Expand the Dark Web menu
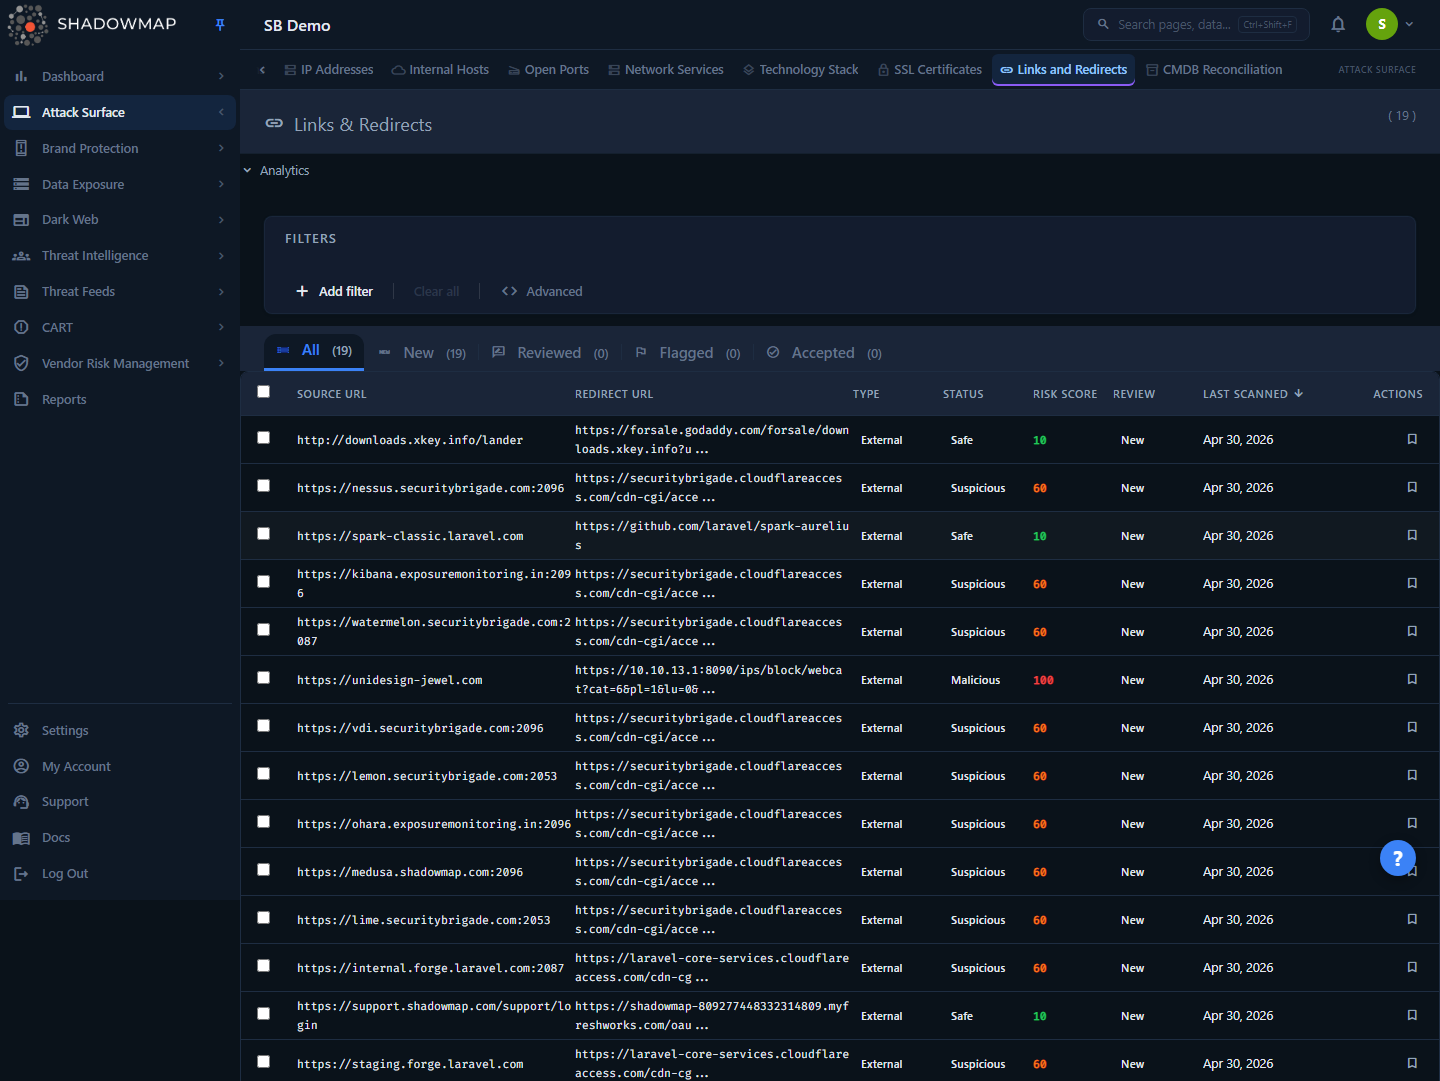 221,220
